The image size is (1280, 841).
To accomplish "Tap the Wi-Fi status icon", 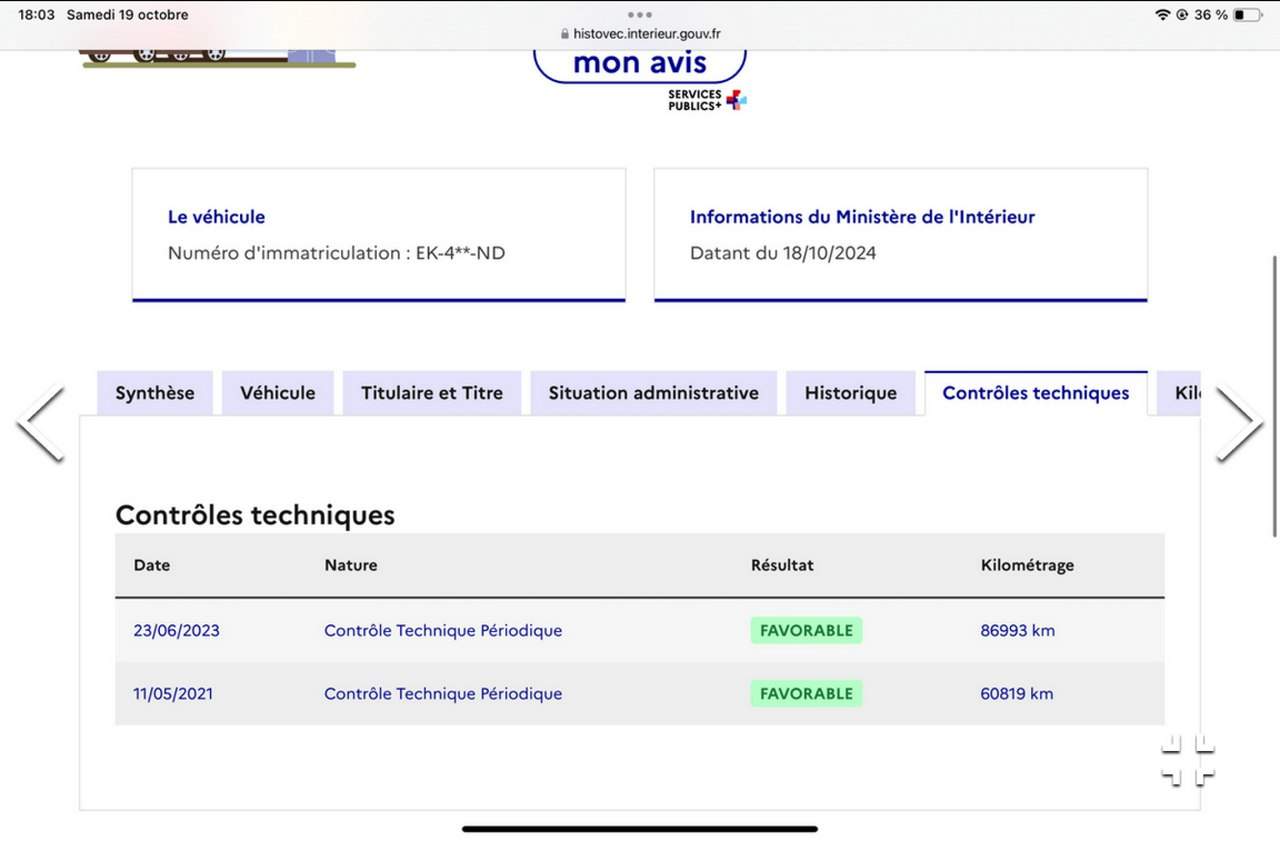I will [1162, 15].
